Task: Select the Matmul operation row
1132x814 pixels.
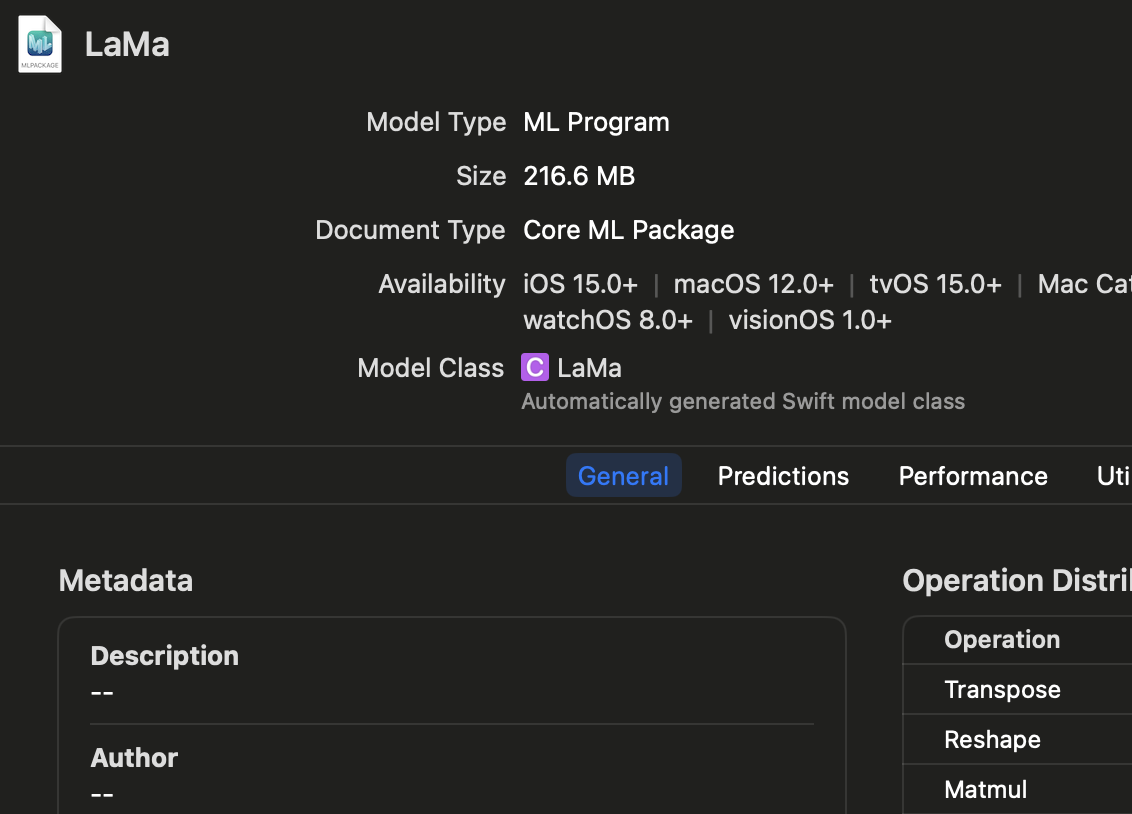Action: [x=985, y=790]
